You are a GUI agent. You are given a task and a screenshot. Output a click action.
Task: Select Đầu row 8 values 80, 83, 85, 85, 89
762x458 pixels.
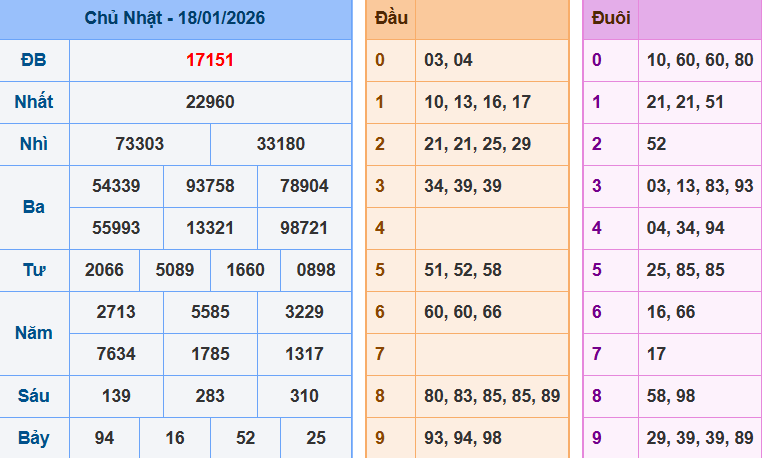coord(492,396)
